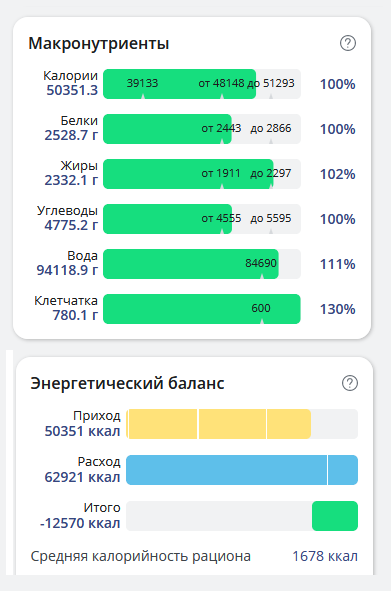Click the Вода progress bar
Screen dimensions: 391x591
point(202,264)
